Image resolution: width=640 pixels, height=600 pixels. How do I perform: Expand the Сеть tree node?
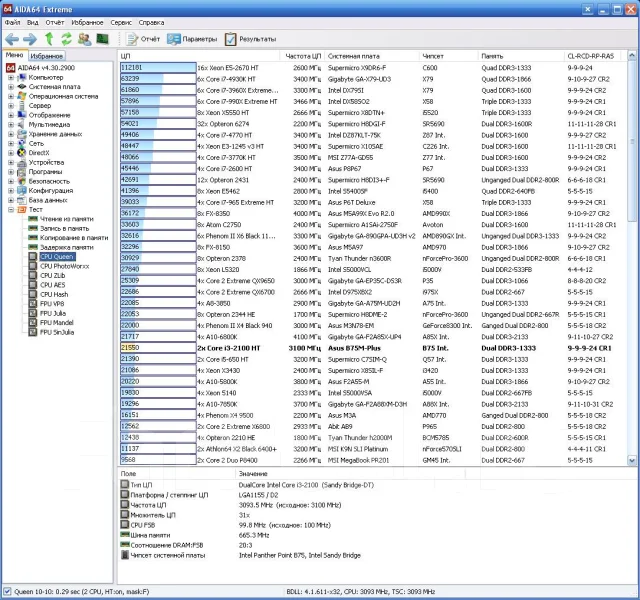(11, 143)
